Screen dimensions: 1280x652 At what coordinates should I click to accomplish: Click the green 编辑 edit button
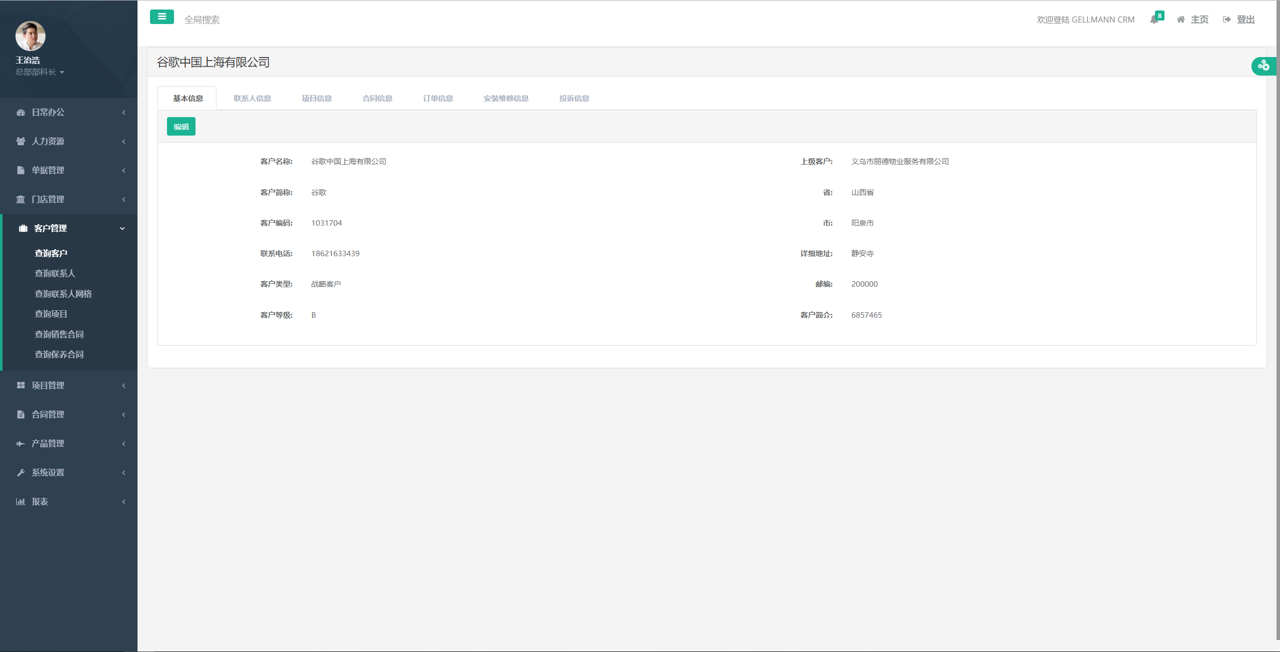pyautogui.click(x=181, y=127)
